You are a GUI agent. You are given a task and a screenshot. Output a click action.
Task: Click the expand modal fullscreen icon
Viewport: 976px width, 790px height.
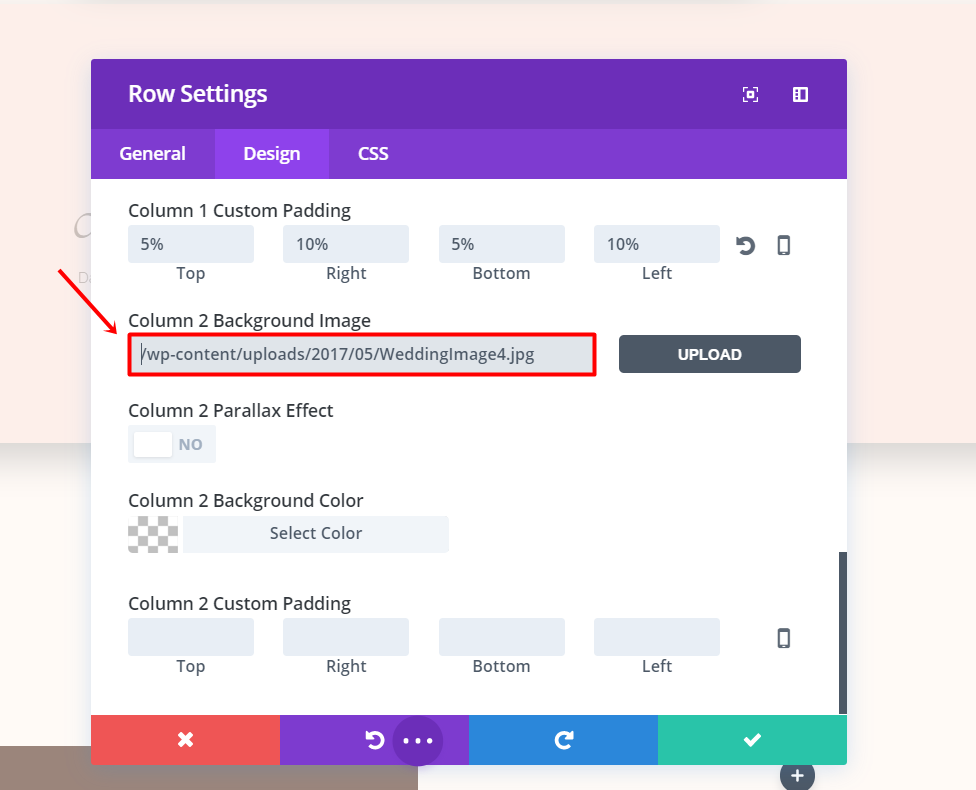click(x=750, y=94)
